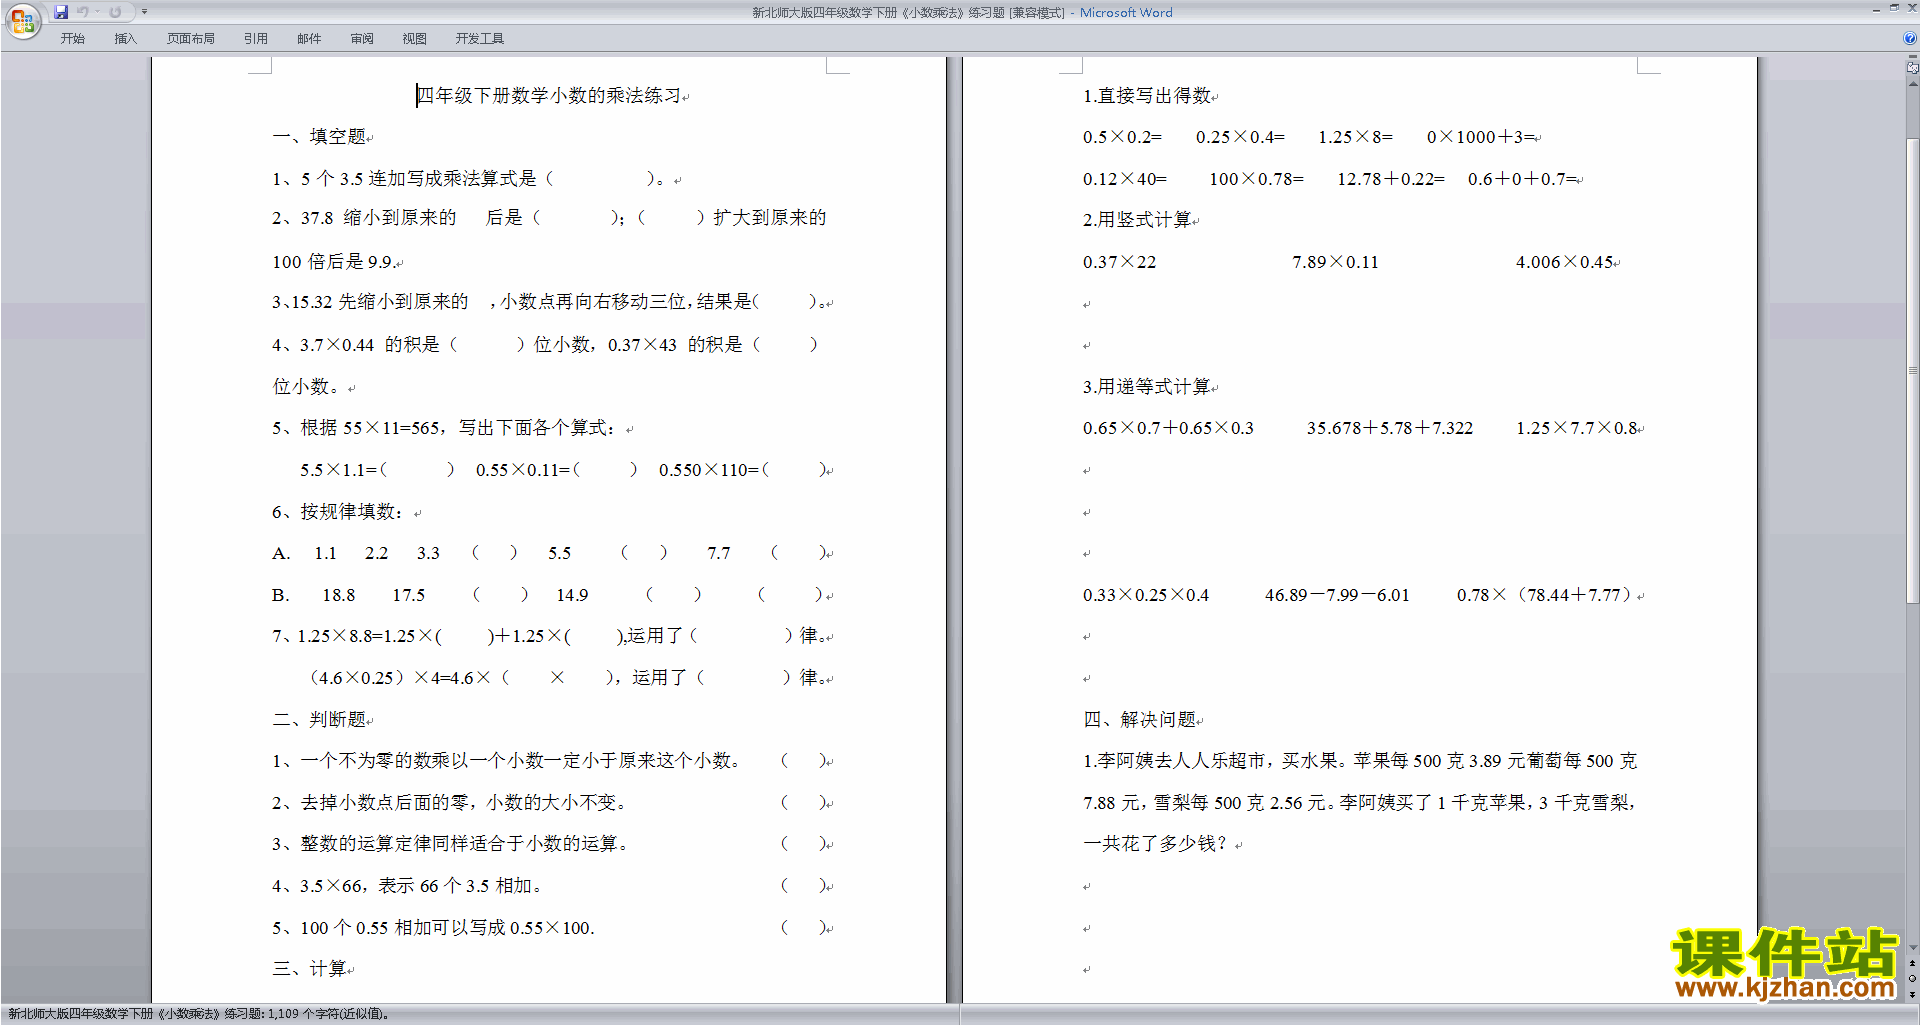Click sequence row B starting 18.8
This screenshot has height=1025, width=1920.
[x=549, y=595]
